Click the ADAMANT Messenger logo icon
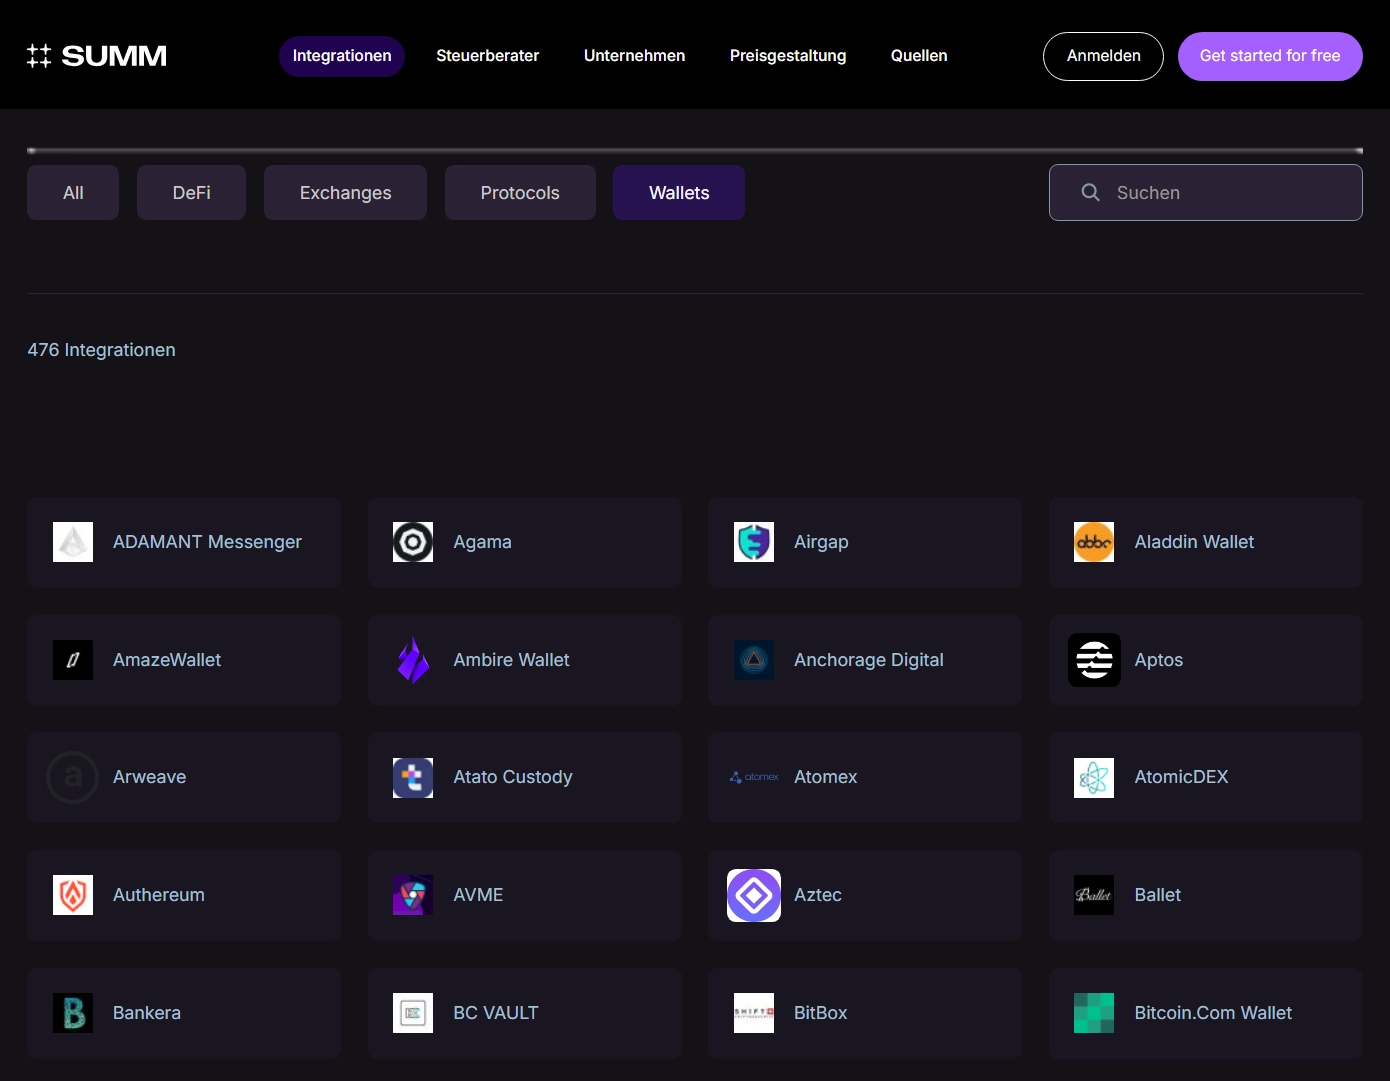1390x1081 pixels. coord(73,542)
